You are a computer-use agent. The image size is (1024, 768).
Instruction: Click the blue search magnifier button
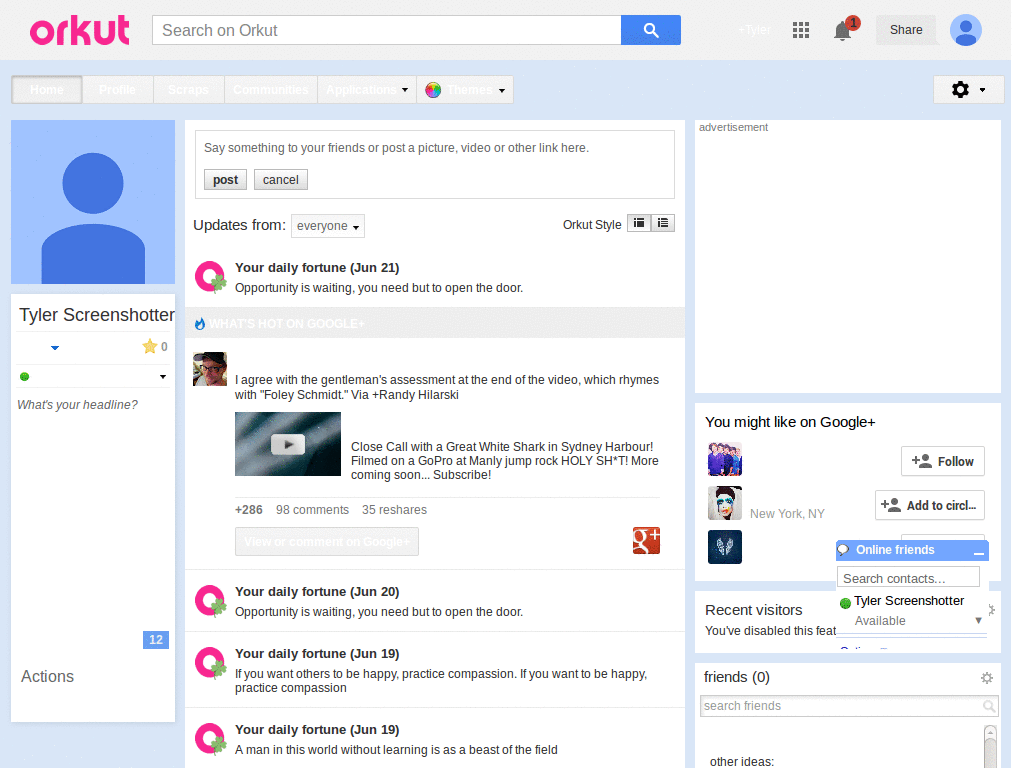coord(650,30)
